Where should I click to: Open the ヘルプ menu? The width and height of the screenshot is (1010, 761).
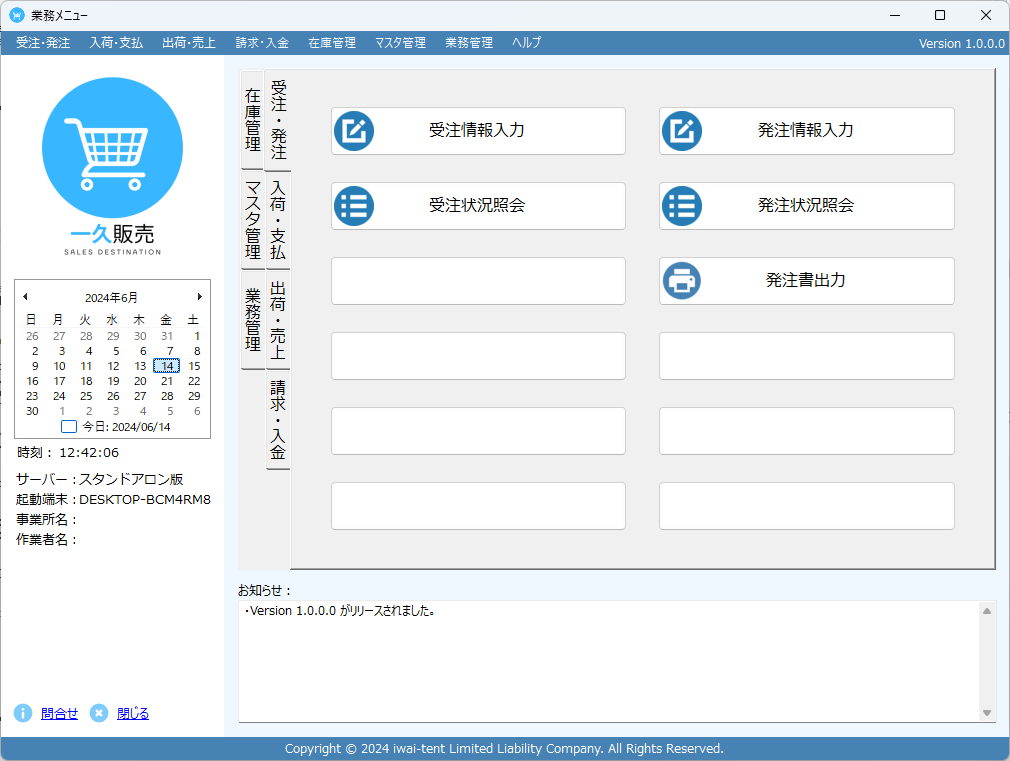click(x=526, y=43)
